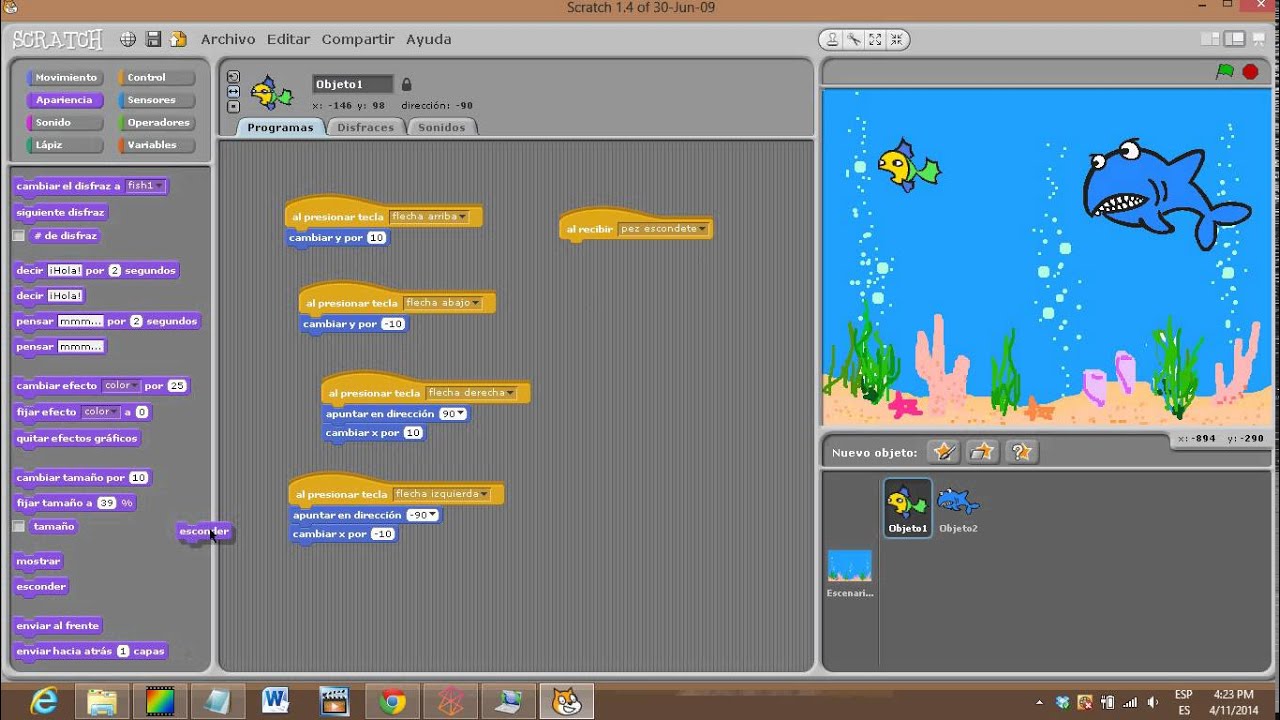Select the Apariencia block category
The width and height of the screenshot is (1280, 720).
click(64, 100)
